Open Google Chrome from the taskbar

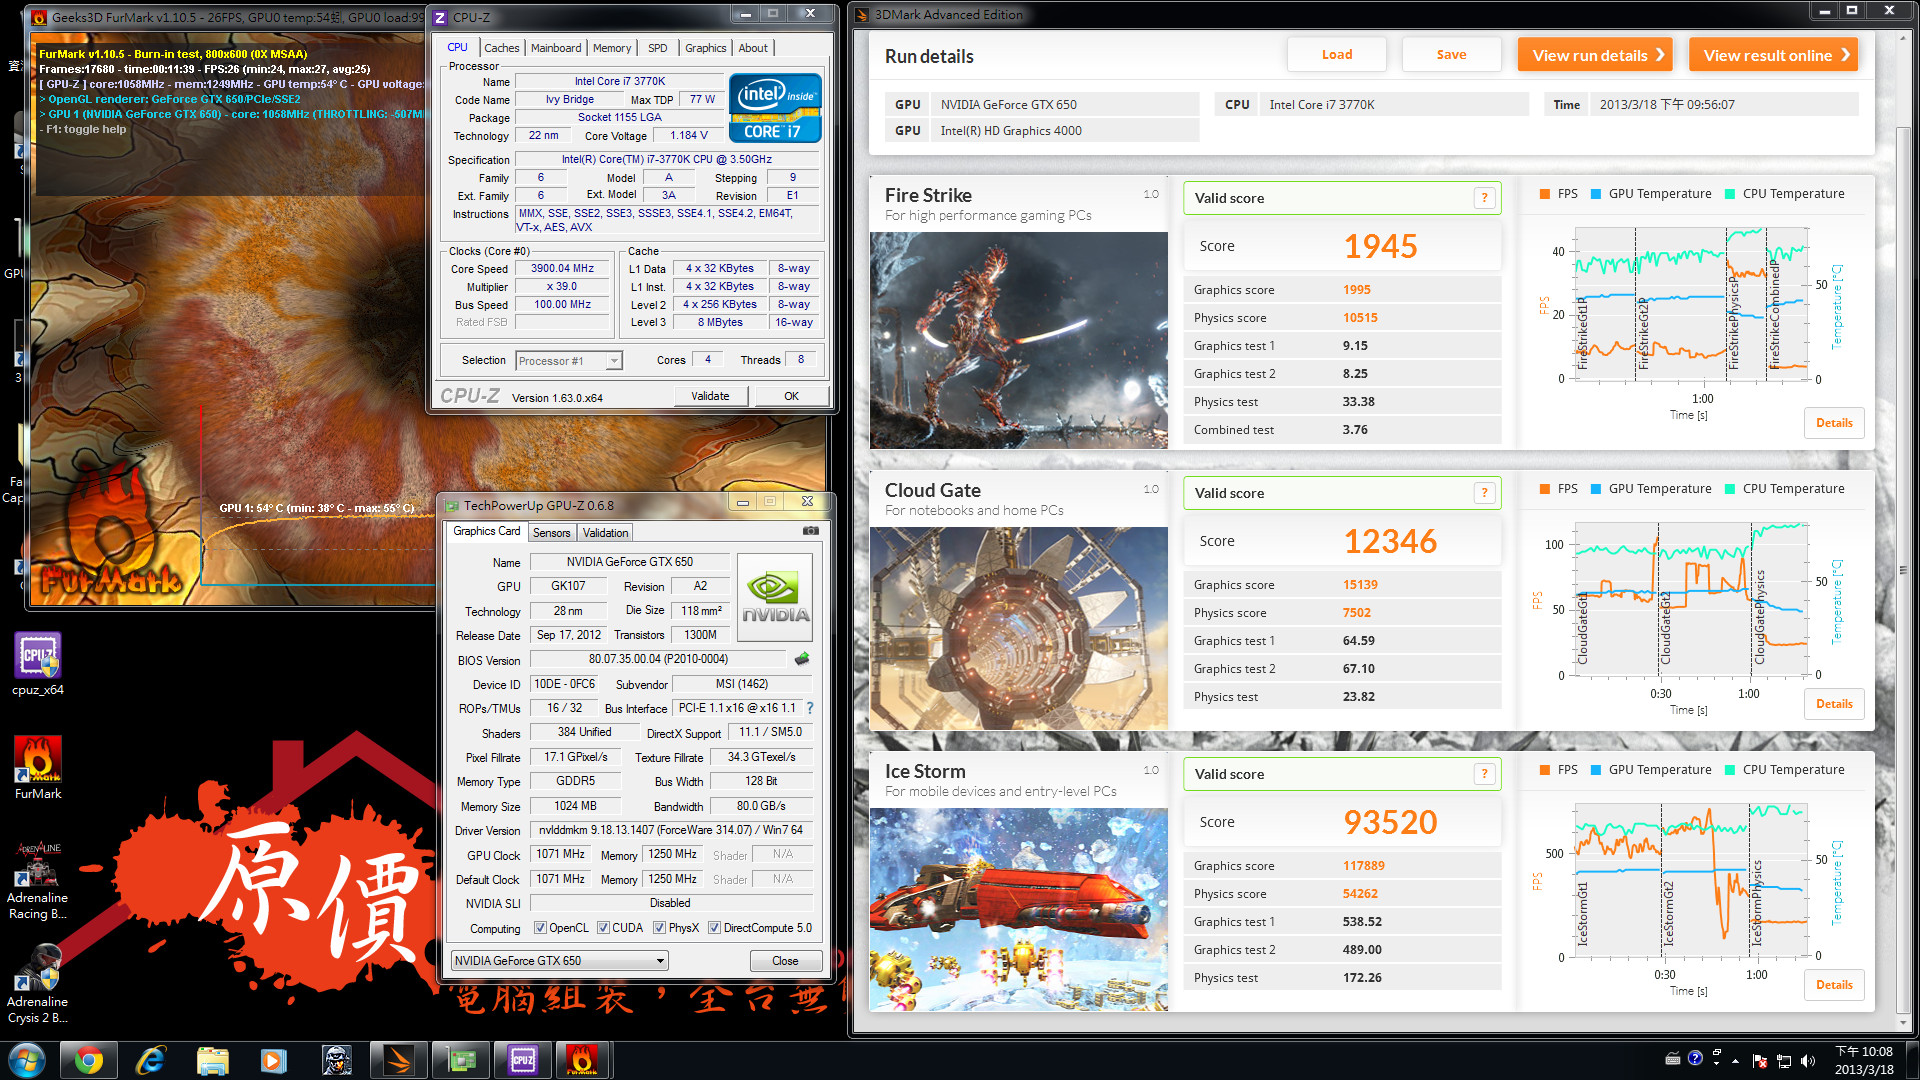(88, 1060)
